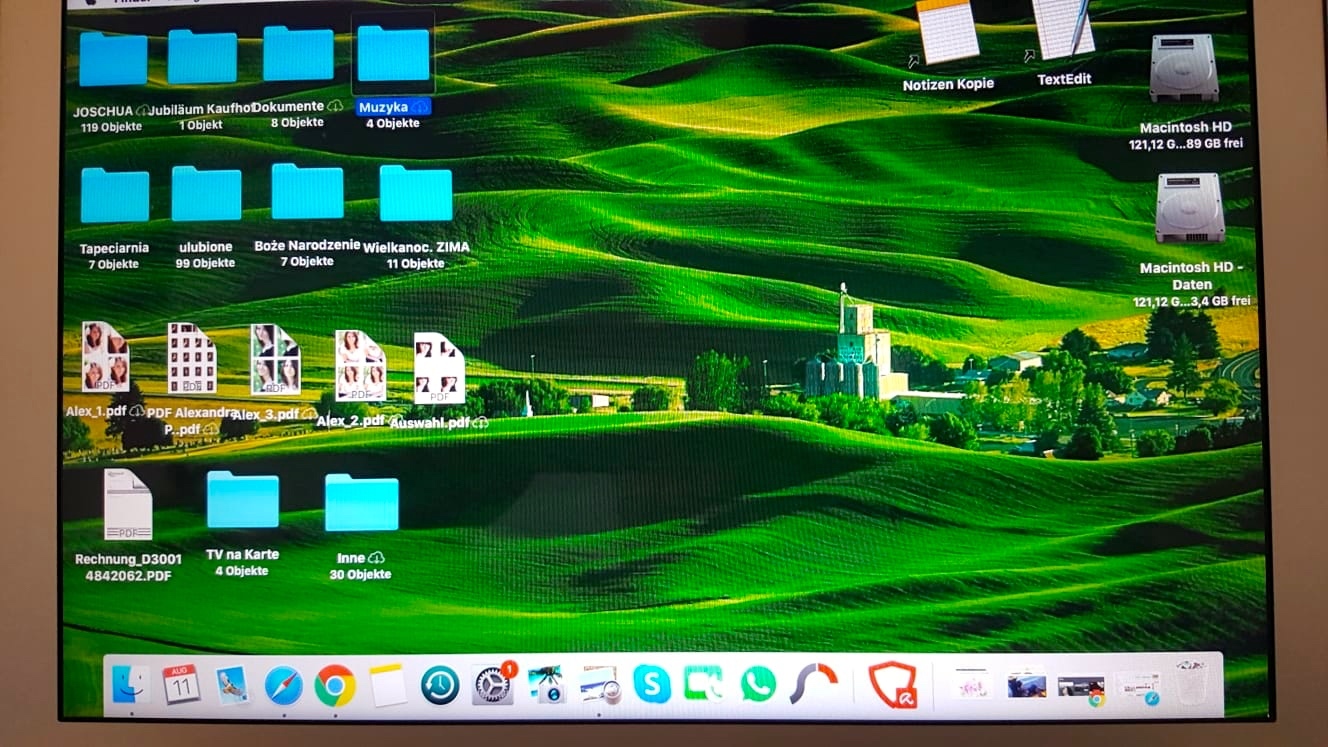The width and height of the screenshot is (1328, 747).
Task: Open the Calendar app in Dock
Action: click(x=181, y=685)
